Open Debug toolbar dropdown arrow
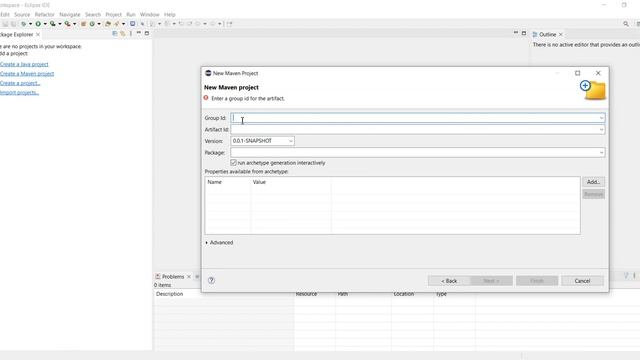The image size is (640, 360). click(31, 24)
